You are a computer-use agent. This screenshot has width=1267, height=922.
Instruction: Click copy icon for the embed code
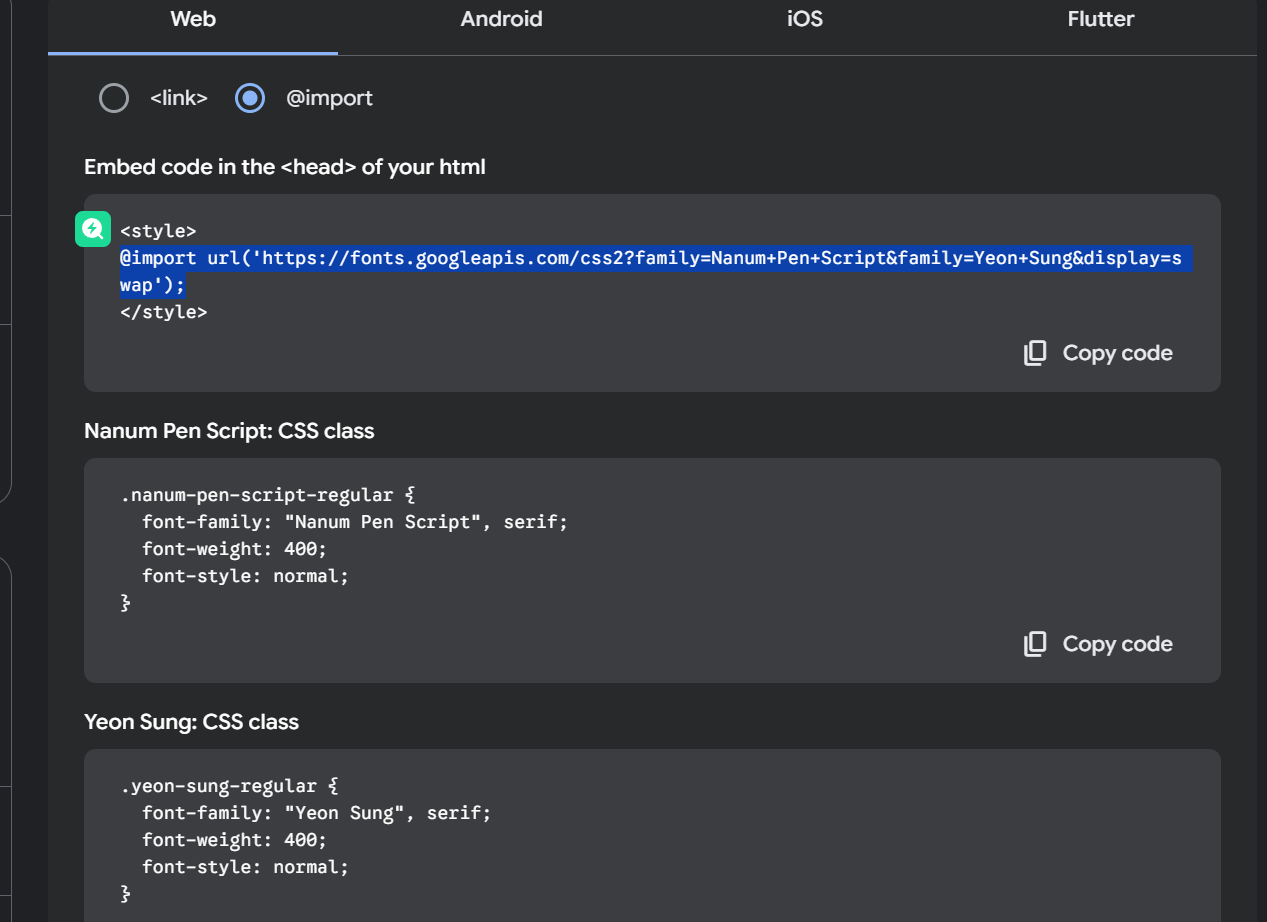pos(1035,353)
